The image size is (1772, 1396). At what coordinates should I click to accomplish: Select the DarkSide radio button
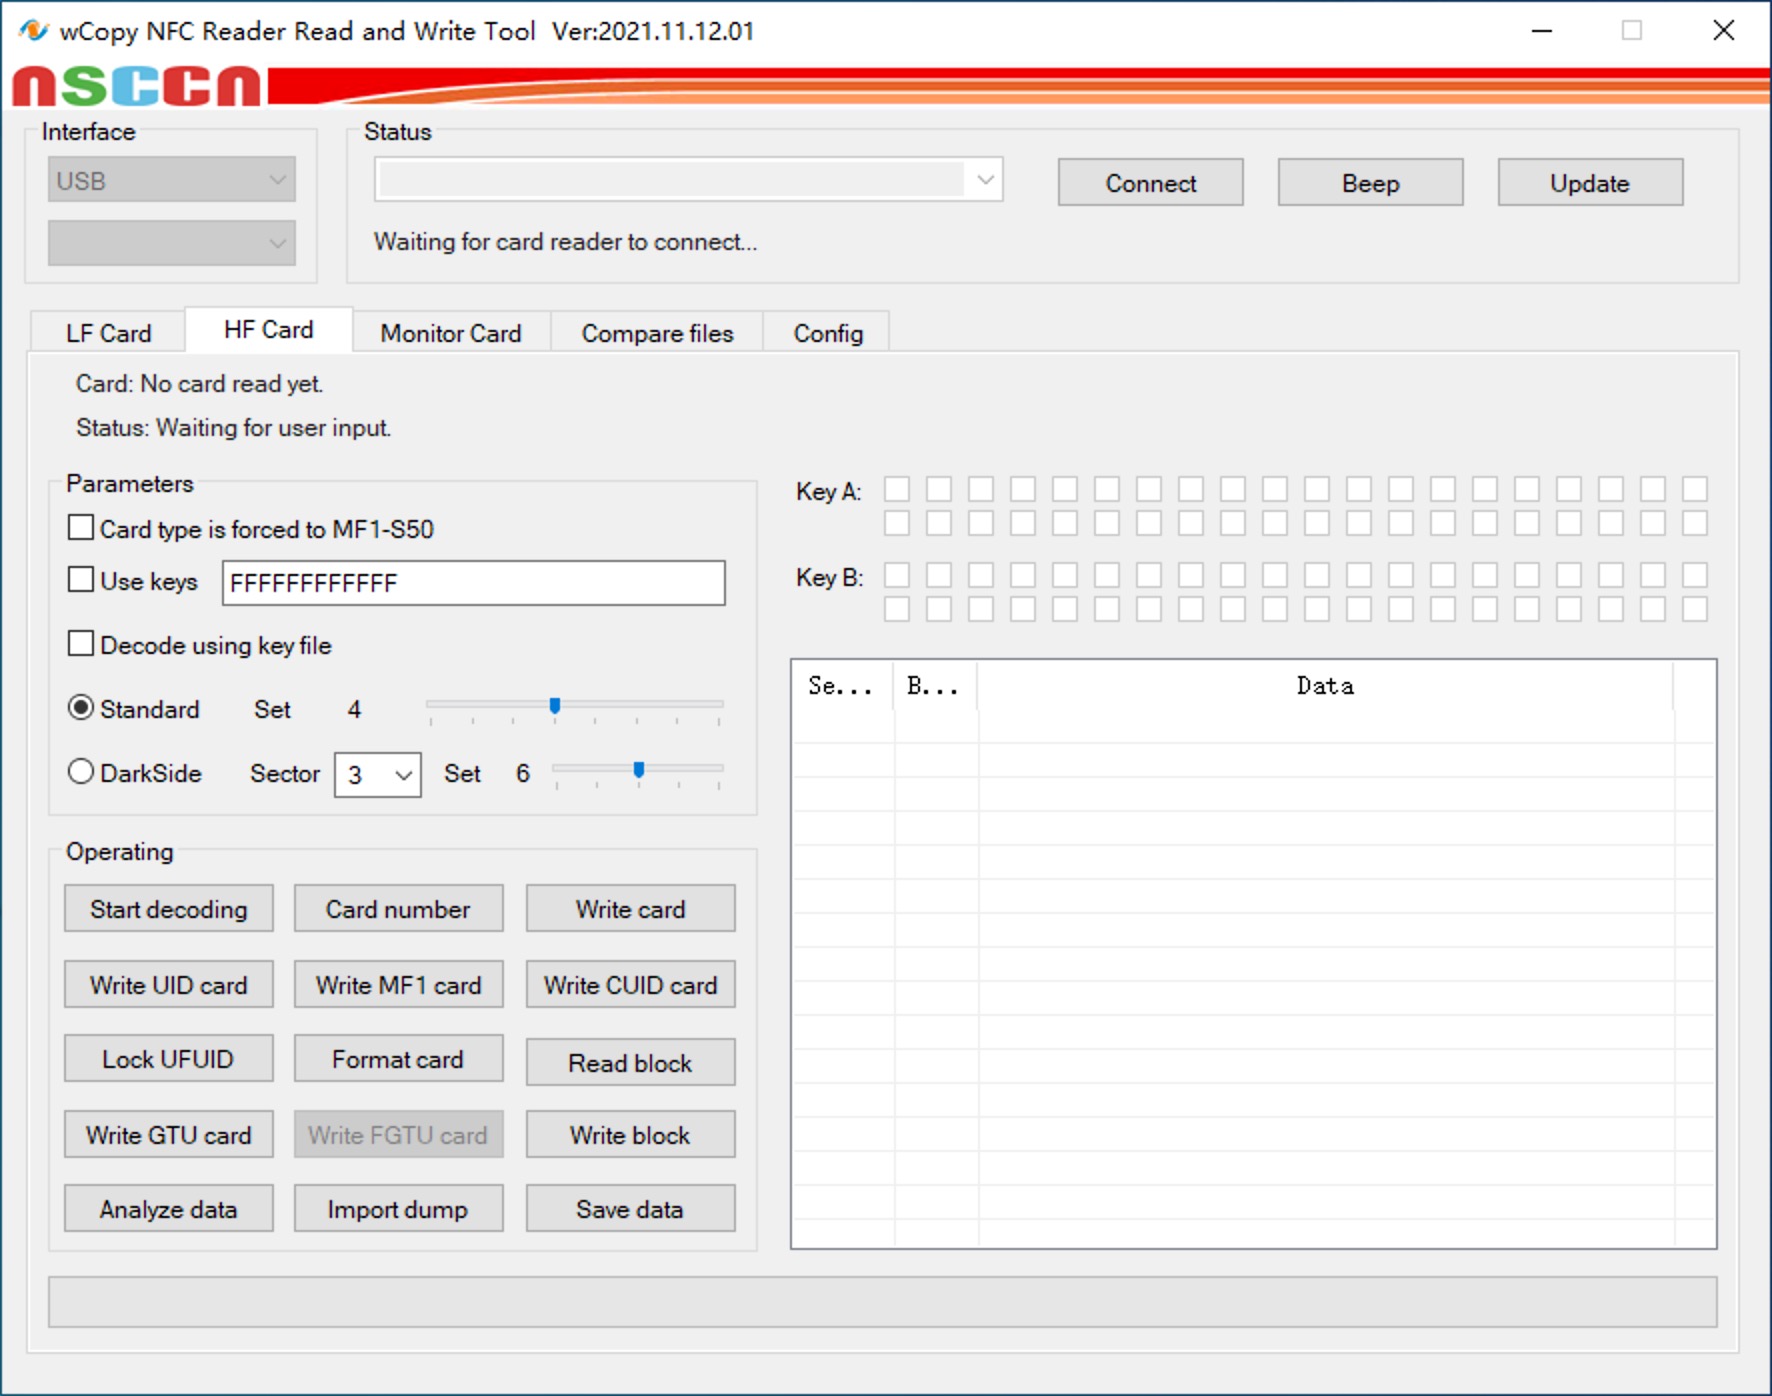[x=81, y=772]
